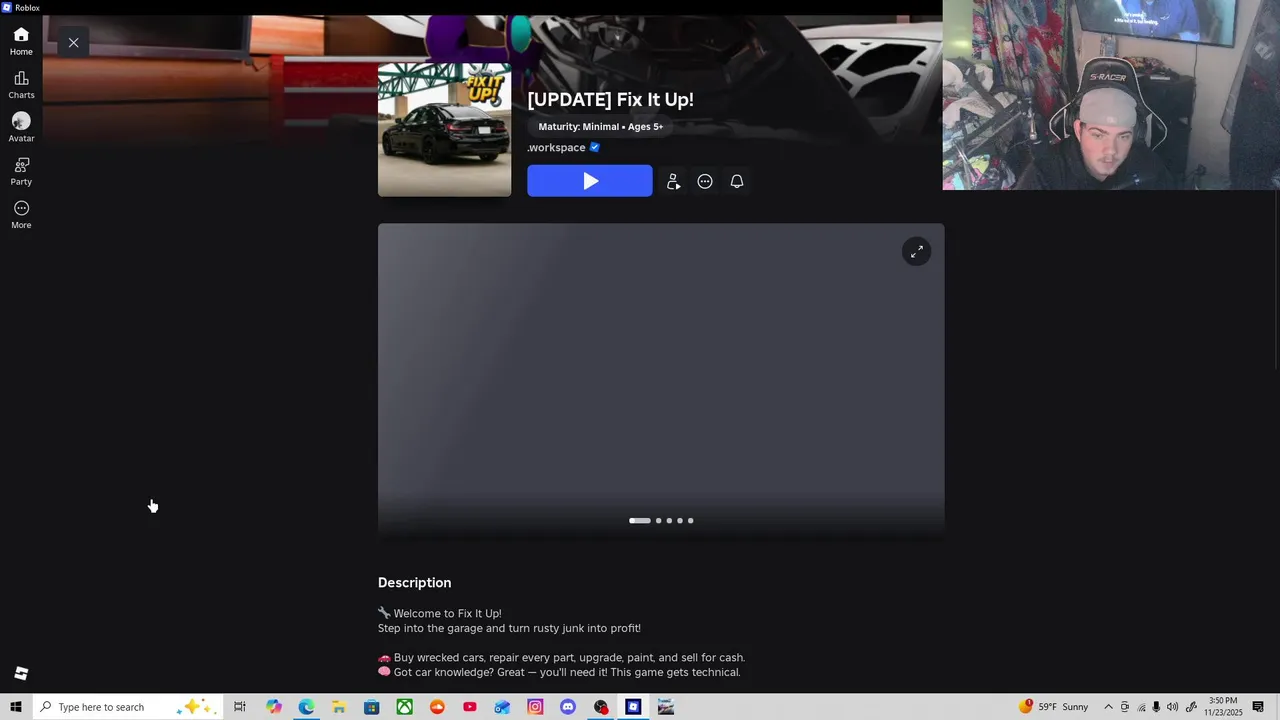Open OBS Studio from the taskbar
The image size is (1280, 720).
pyautogui.click(x=601, y=707)
